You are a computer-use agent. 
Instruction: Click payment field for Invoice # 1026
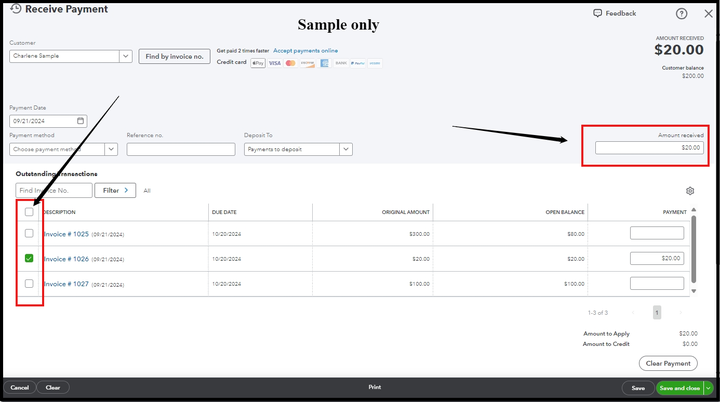pyautogui.click(x=657, y=258)
